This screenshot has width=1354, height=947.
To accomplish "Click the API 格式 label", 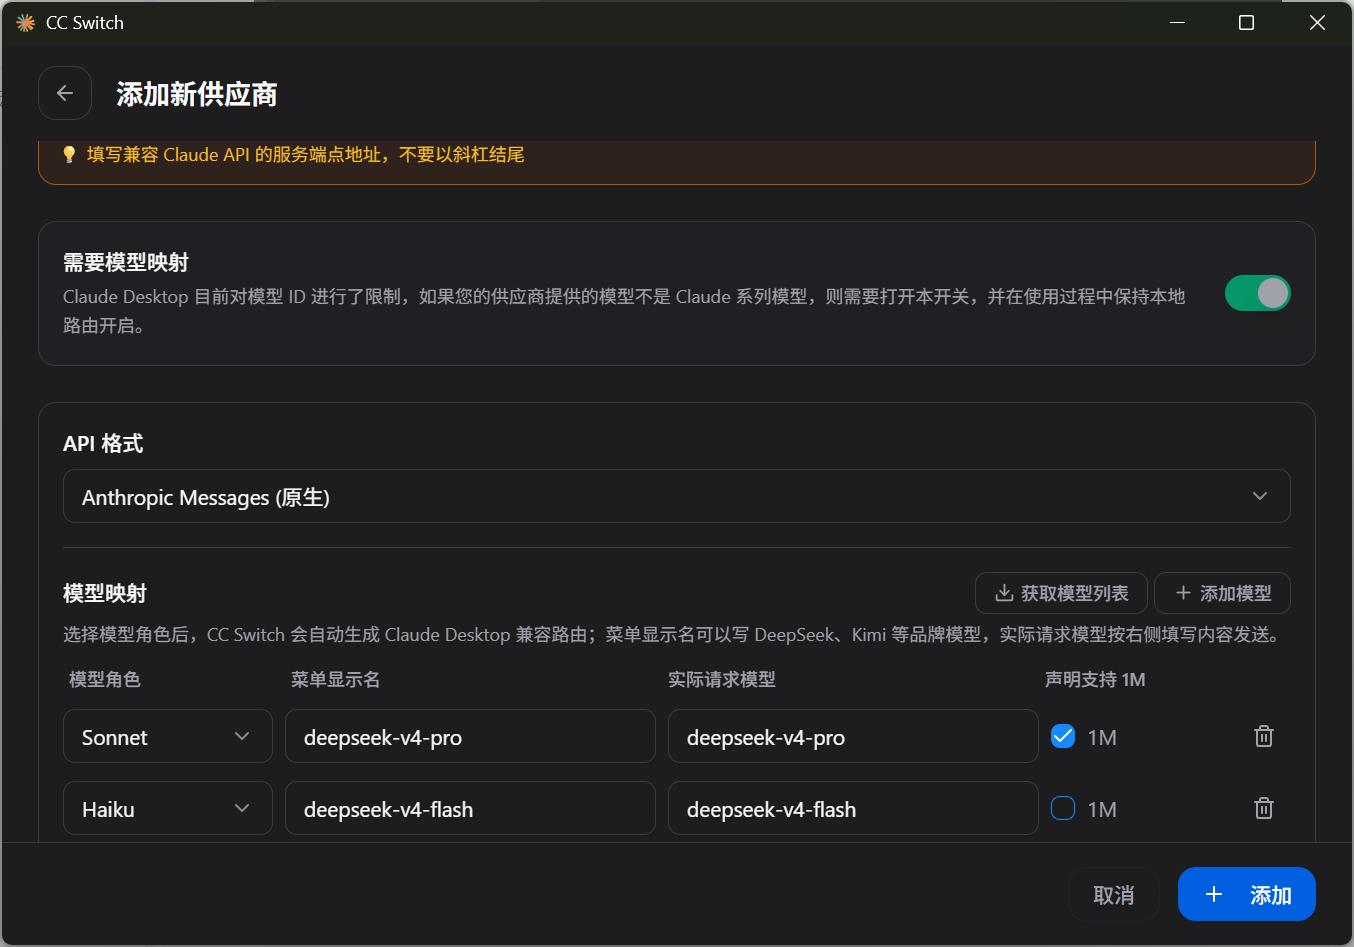I will [x=103, y=444].
